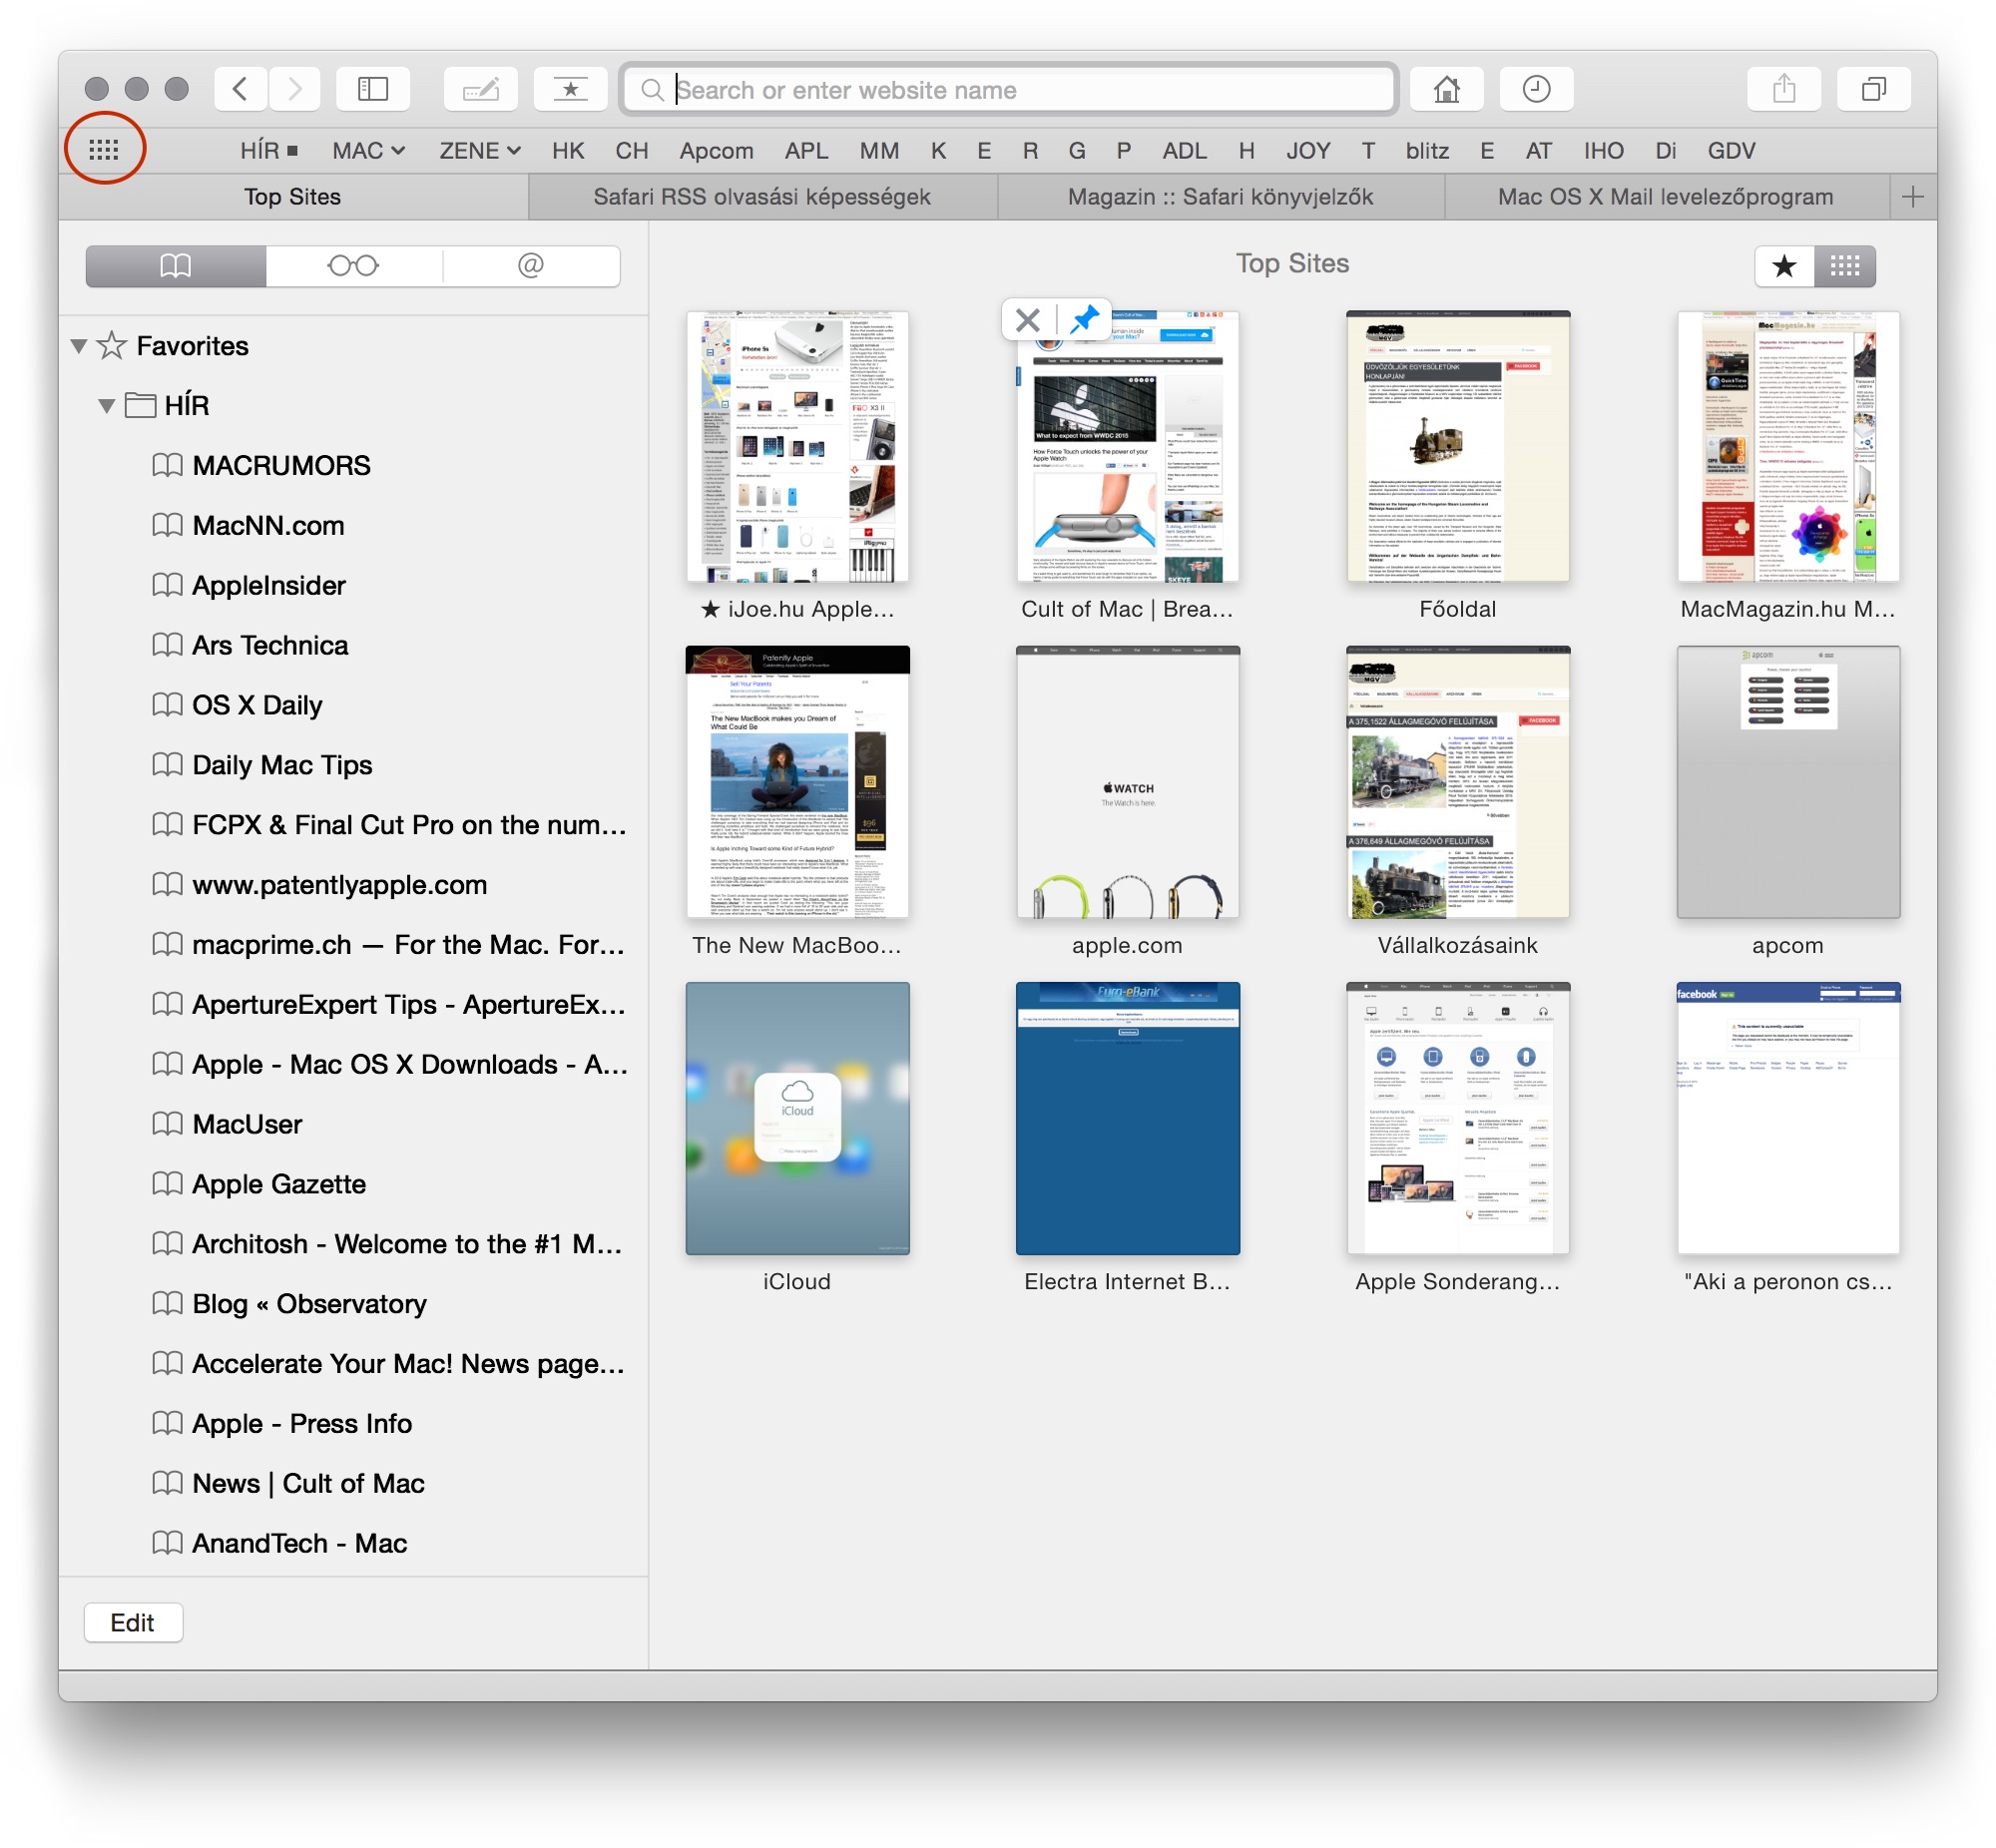Open the HÍR favorites bar folder
Screen dimensions: 1996x1848
click(x=268, y=151)
